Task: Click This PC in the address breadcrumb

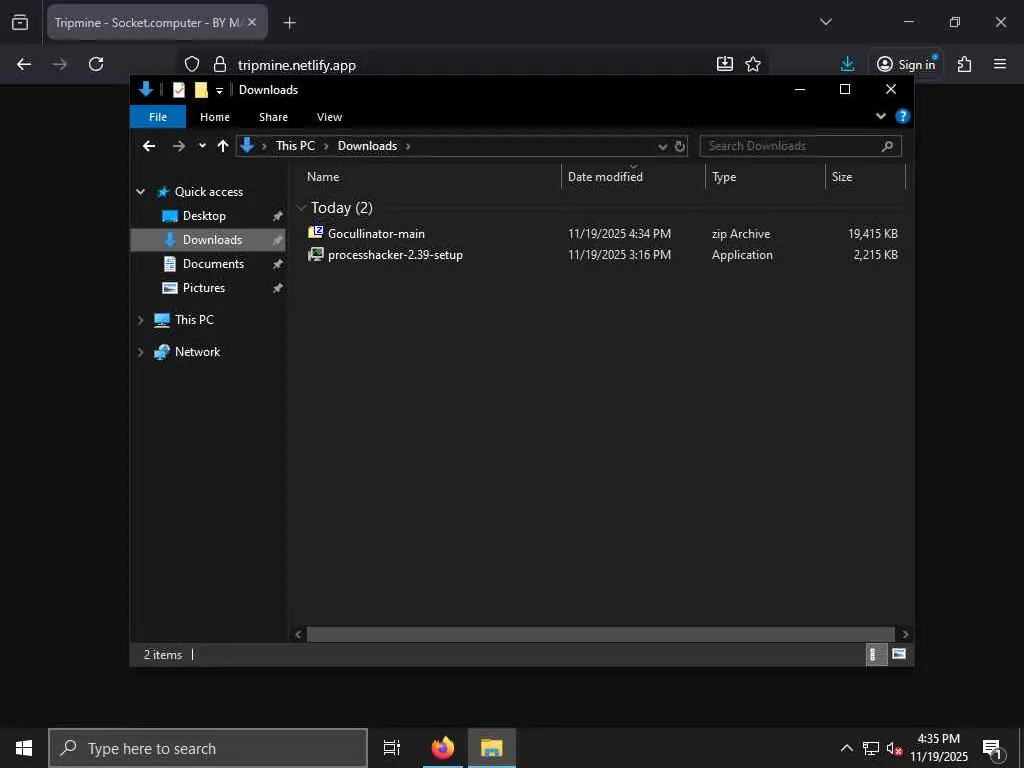Action: 295,146
